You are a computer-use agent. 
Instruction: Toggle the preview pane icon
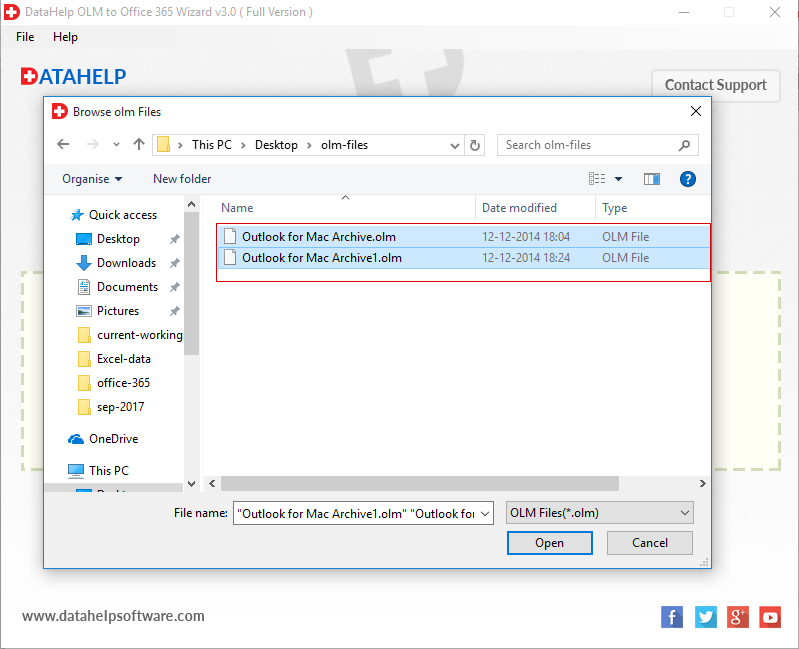click(x=652, y=179)
